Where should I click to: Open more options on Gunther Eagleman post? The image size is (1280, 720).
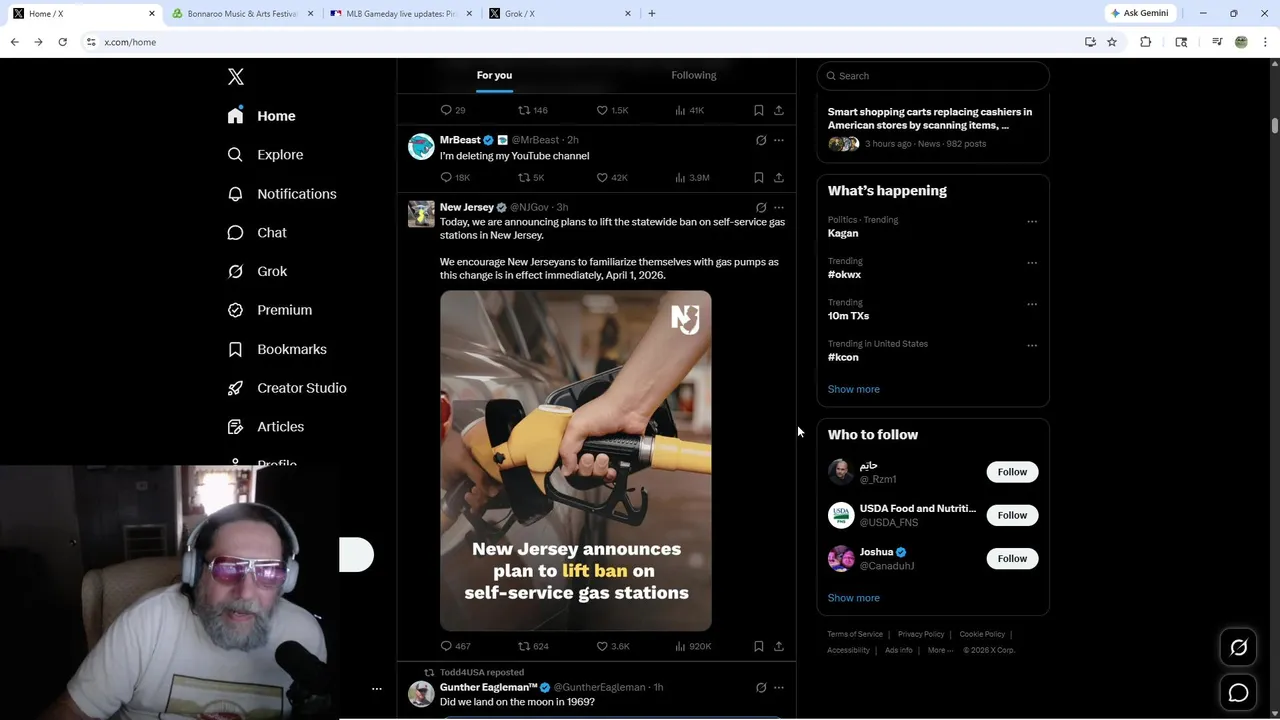pos(779,688)
